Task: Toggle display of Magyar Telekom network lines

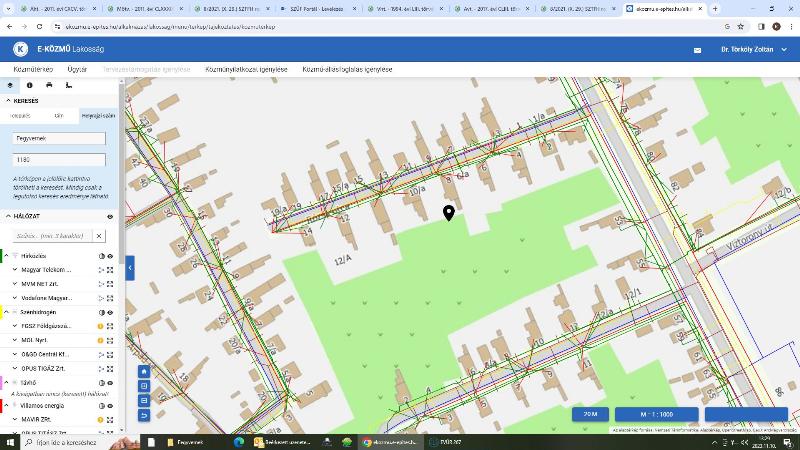Action: coord(101,270)
